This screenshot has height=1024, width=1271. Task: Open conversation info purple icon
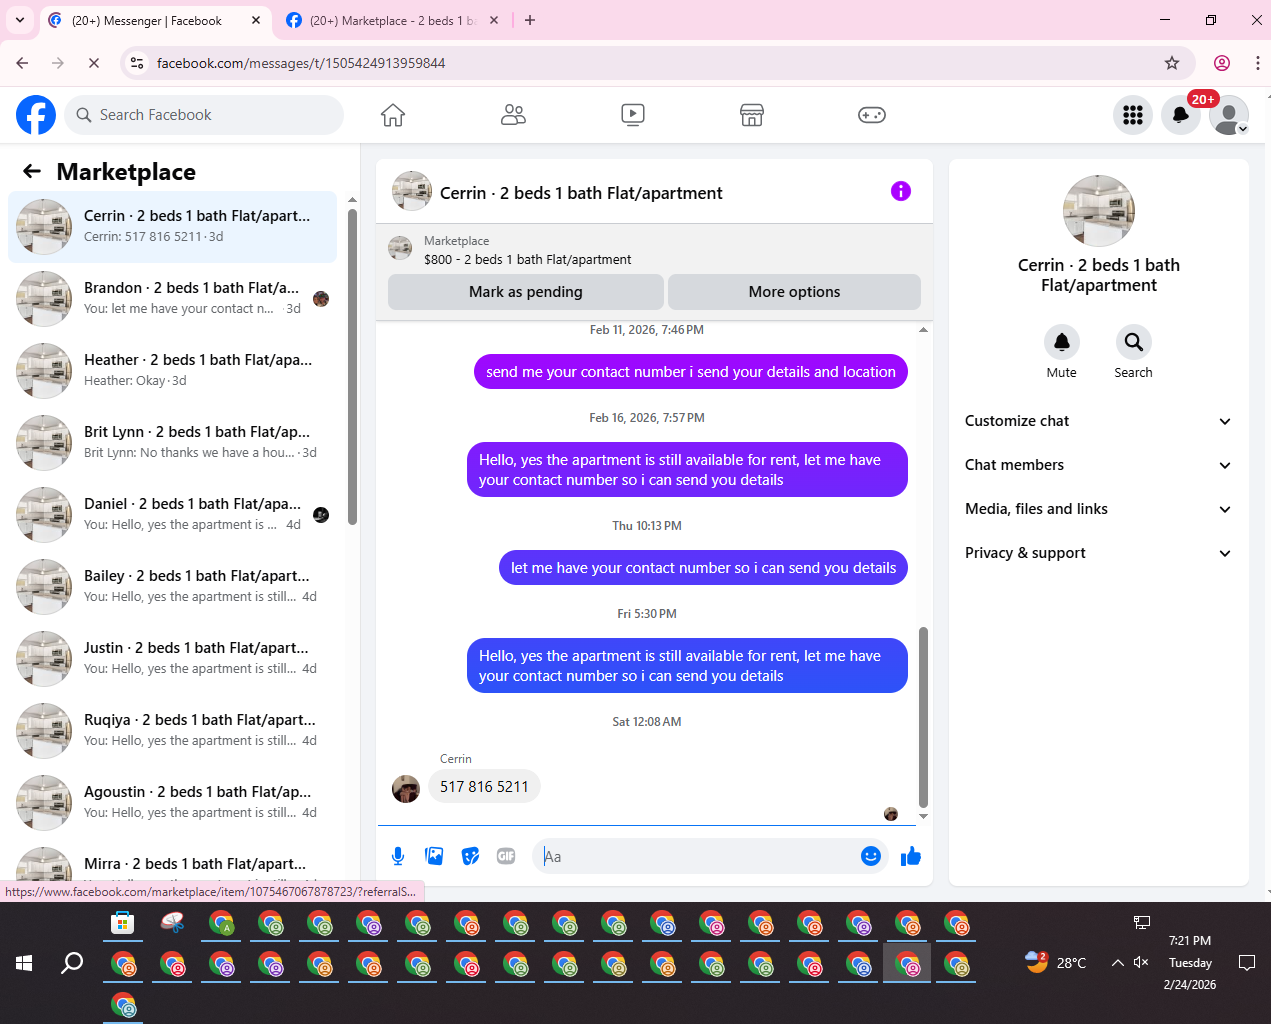pyautogui.click(x=901, y=191)
